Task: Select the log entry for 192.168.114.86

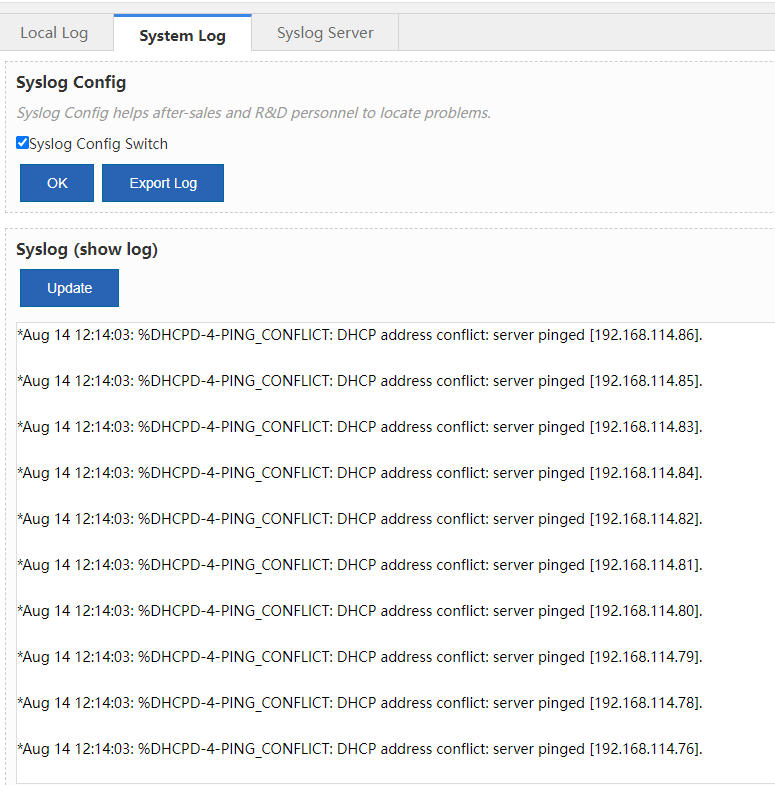Action: click(360, 335)
